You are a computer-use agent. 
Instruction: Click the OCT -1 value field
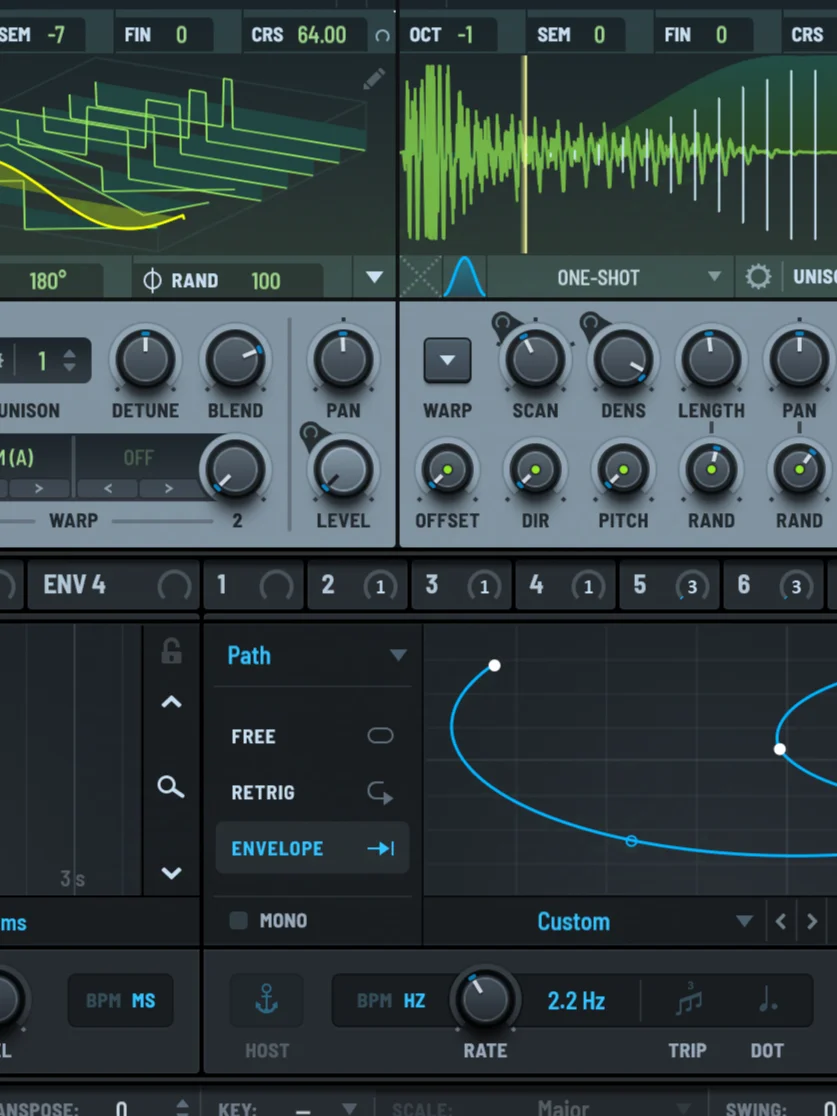[x=465, y=35]
